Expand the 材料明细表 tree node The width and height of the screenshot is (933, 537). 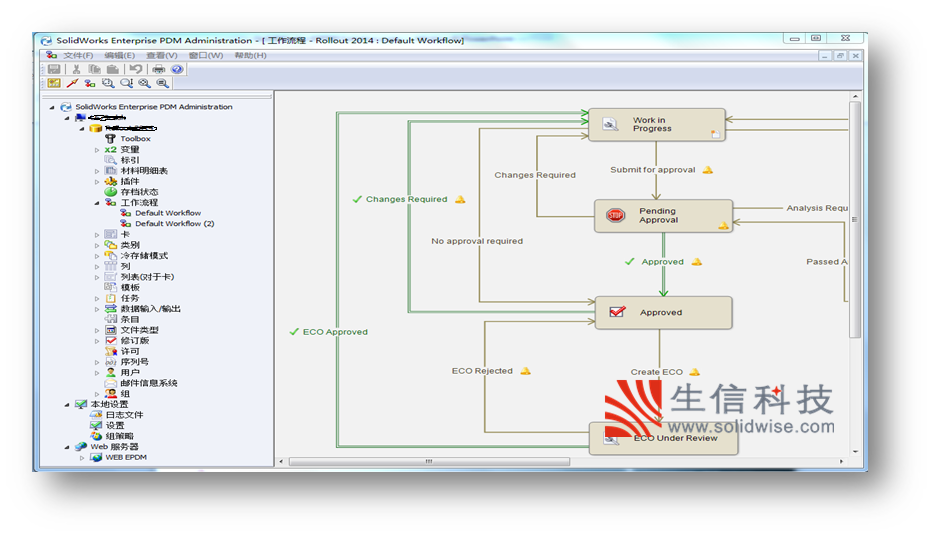click(x=96, y=171)
